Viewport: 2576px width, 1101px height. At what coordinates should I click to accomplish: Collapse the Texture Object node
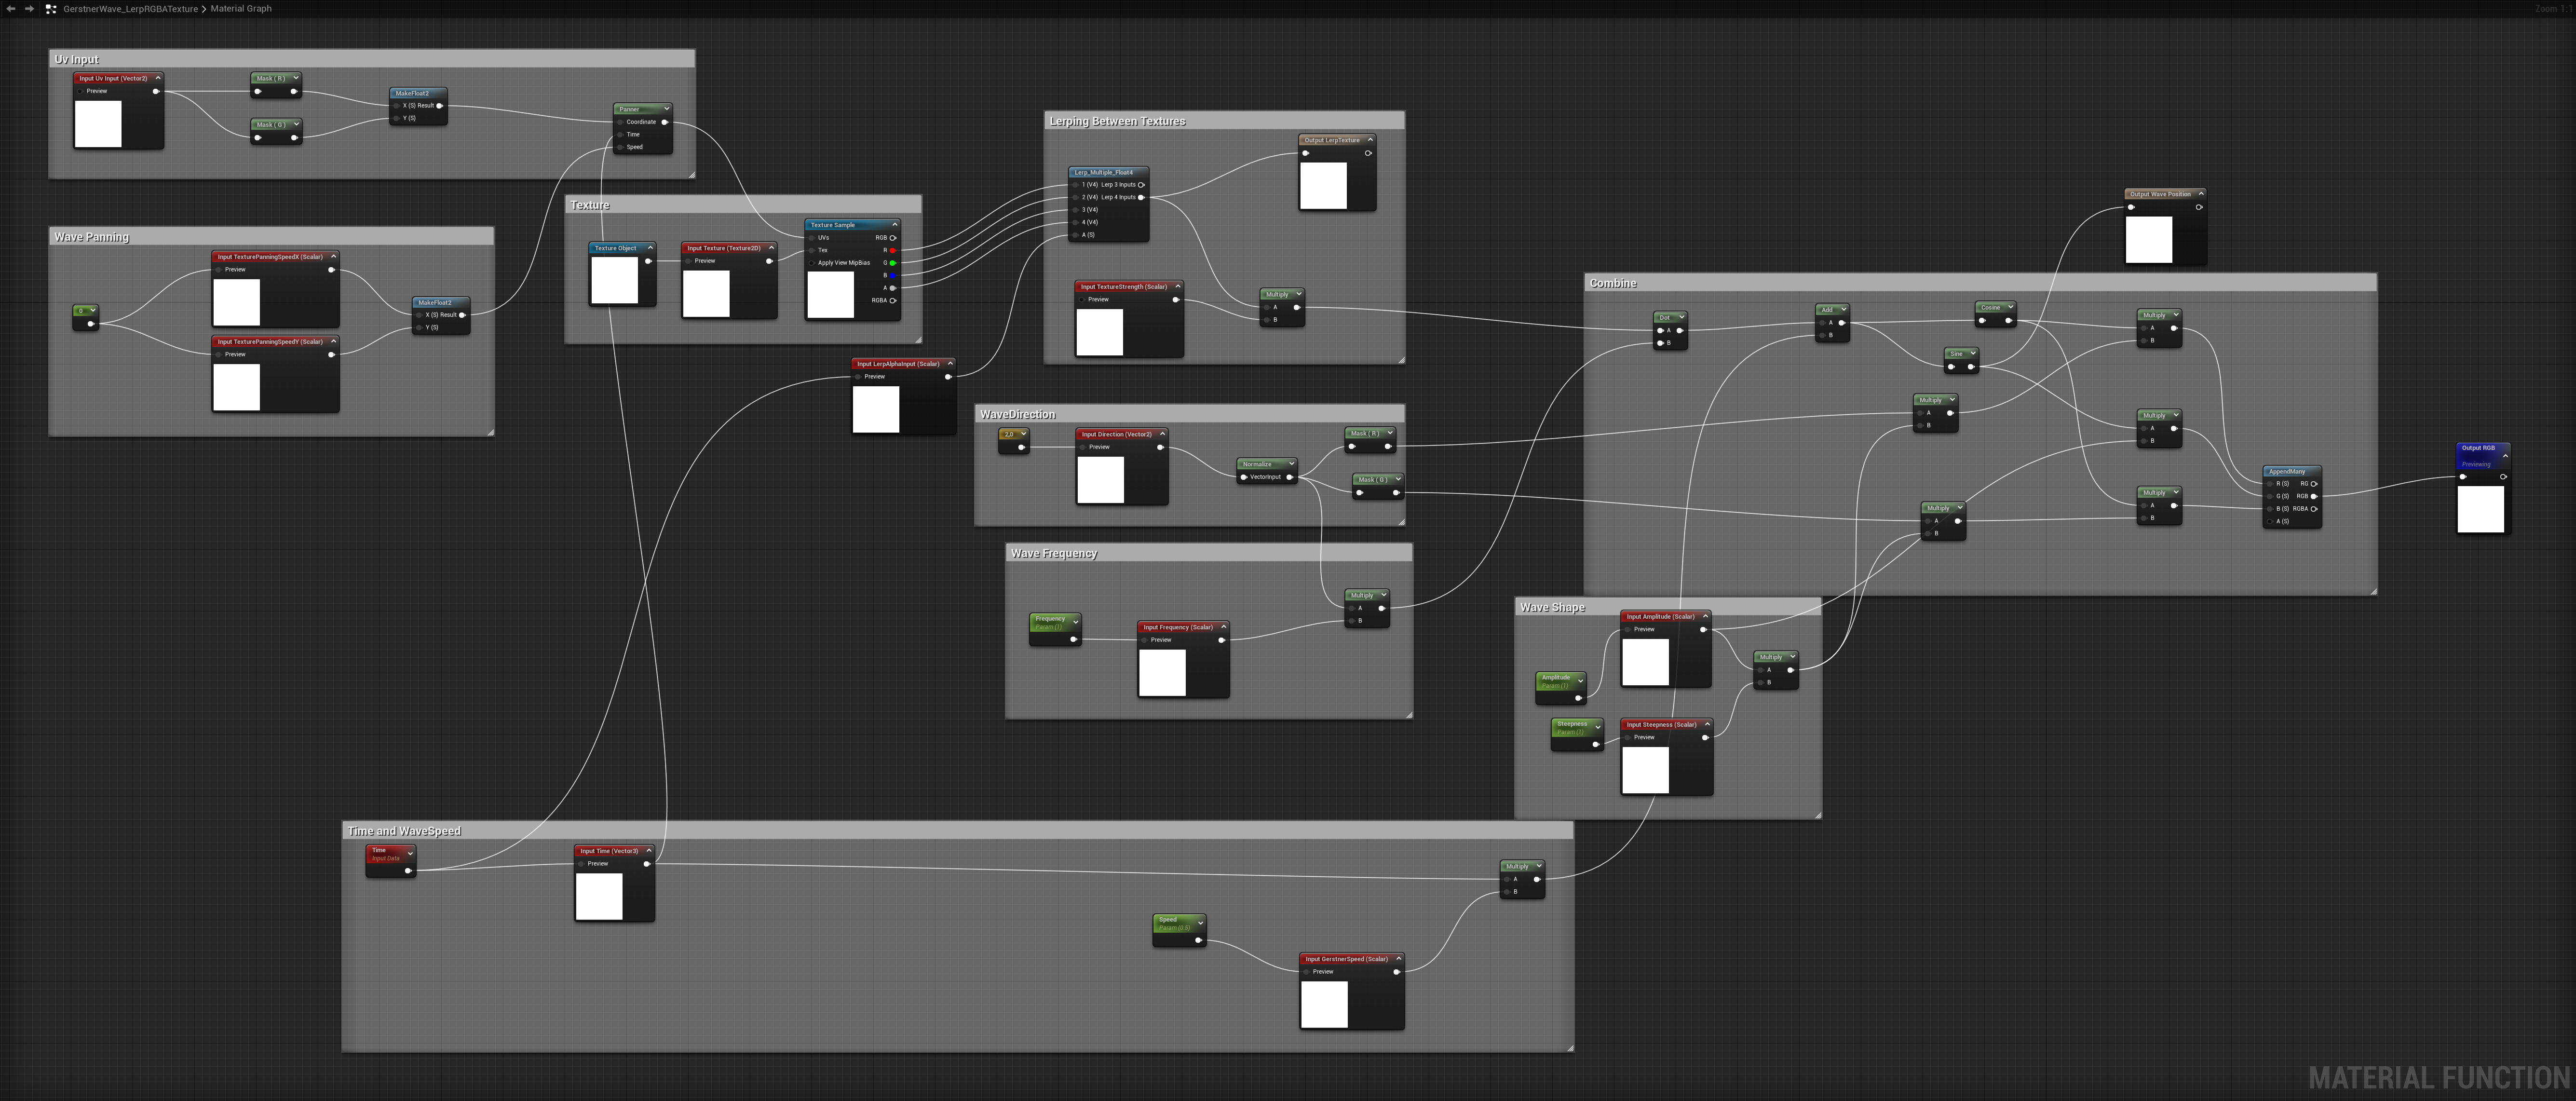point(650,248)
